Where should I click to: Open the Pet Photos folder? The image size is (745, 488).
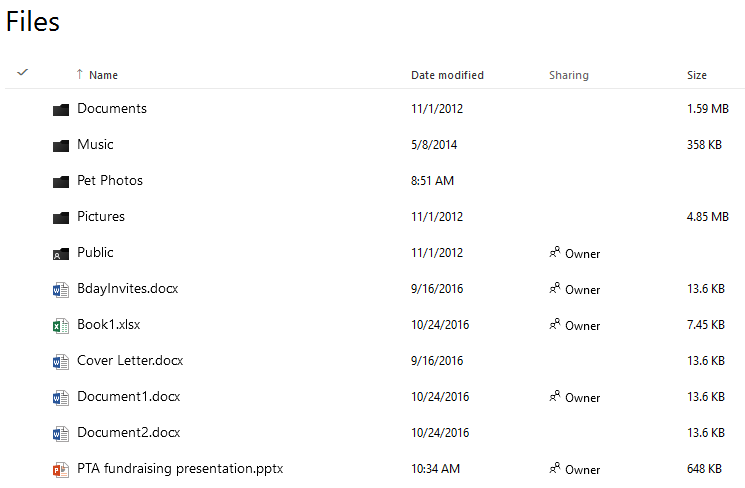pos(110,181)
